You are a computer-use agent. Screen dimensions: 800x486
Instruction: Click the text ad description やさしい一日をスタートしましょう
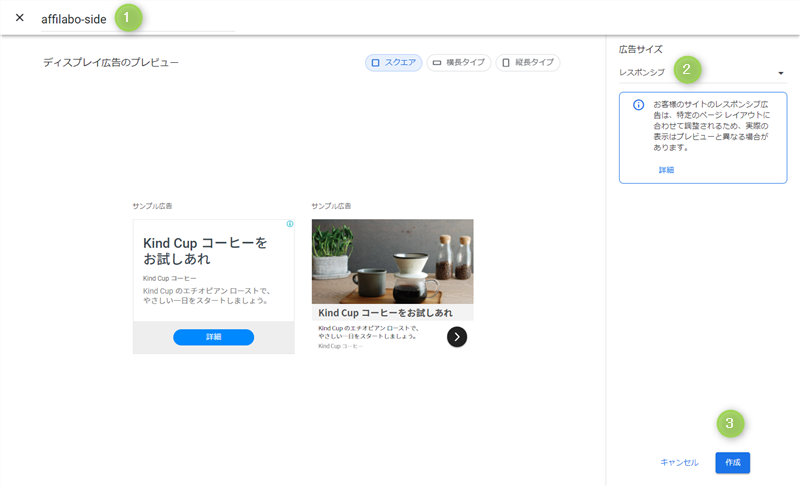[x=206, y=301]
